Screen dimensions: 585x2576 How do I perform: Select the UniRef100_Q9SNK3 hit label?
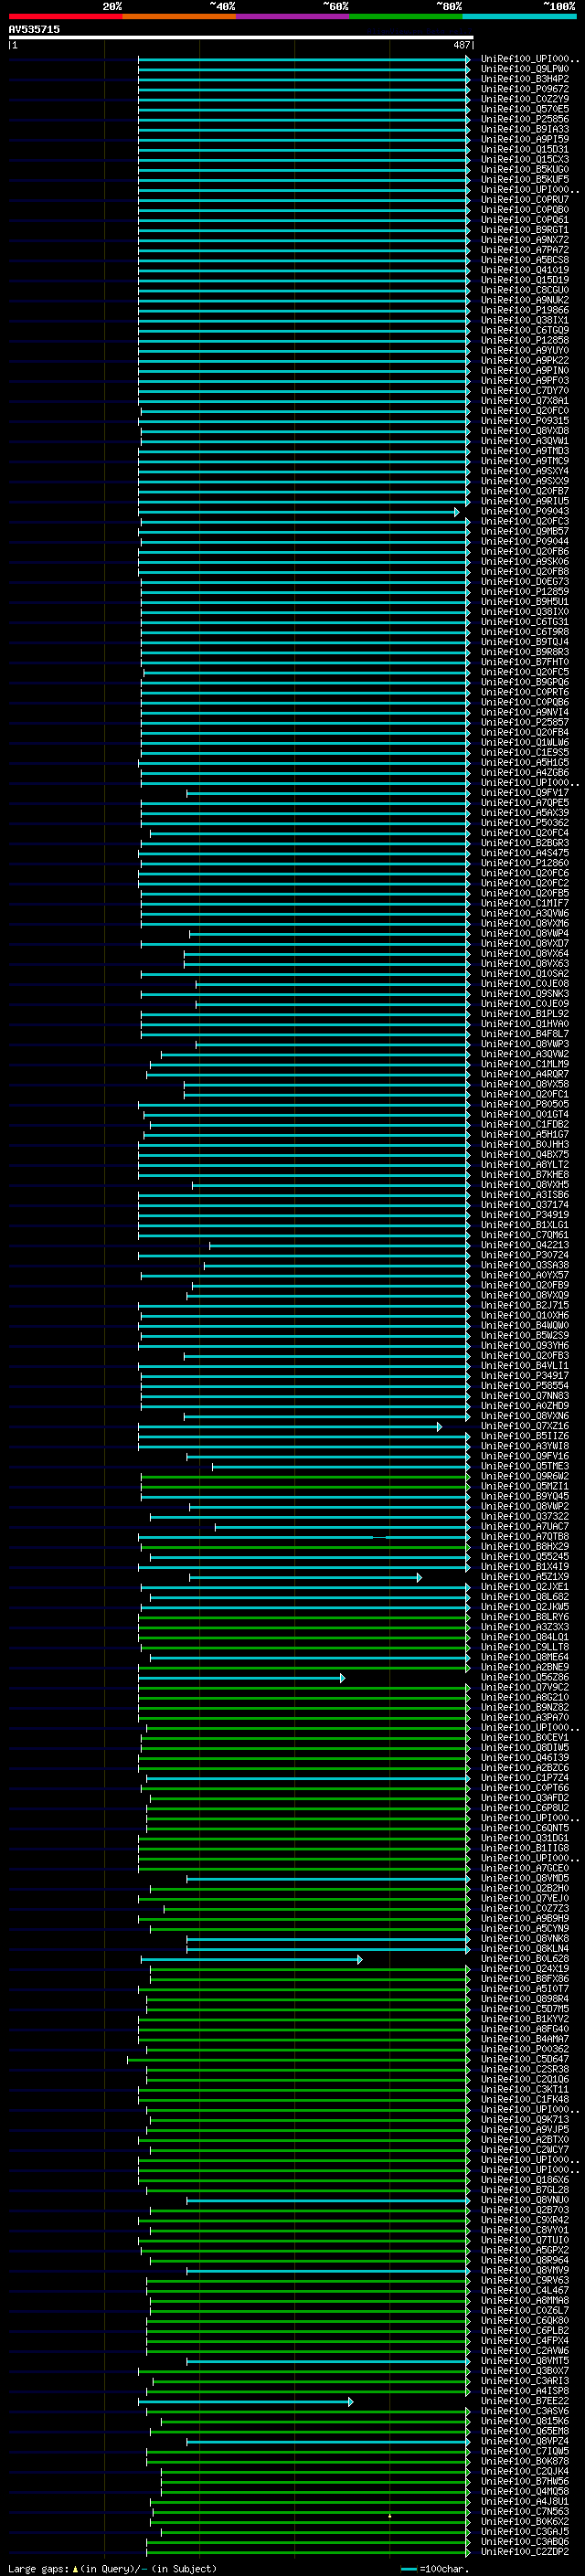(x=525, y=993)
